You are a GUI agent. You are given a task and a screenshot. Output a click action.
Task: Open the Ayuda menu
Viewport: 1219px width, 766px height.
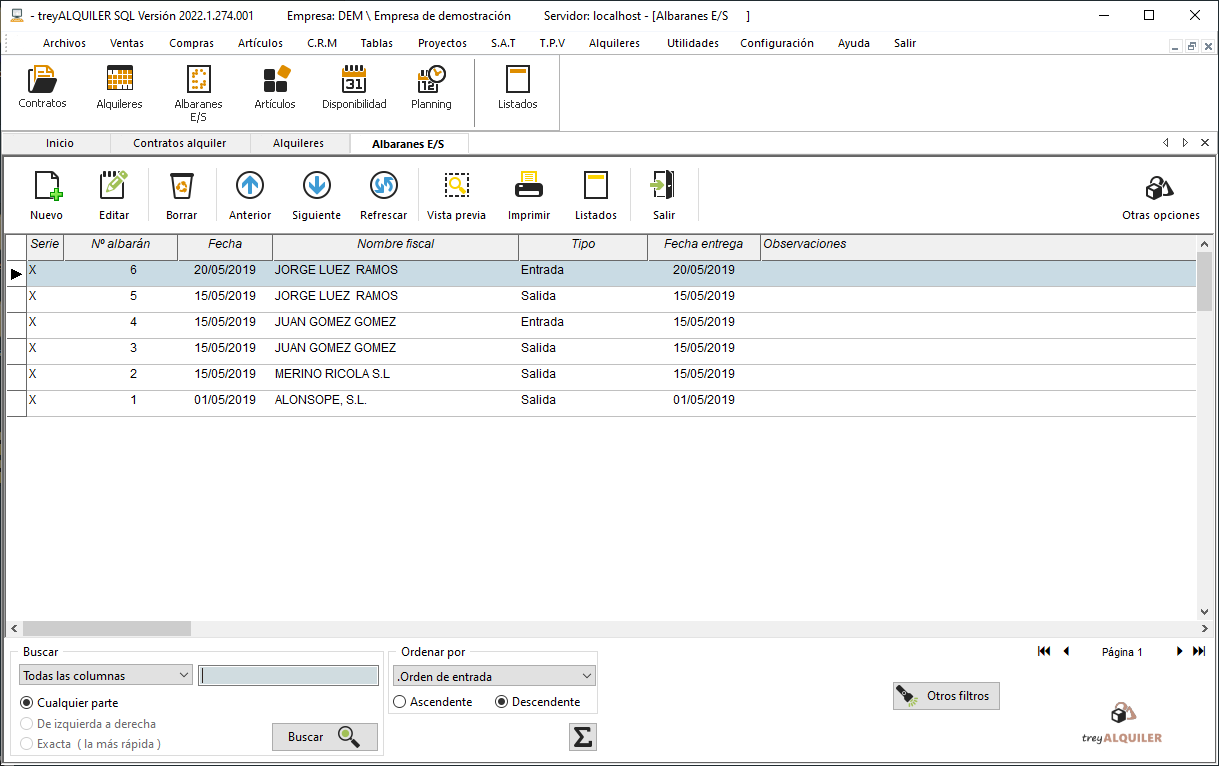(854, 43)
